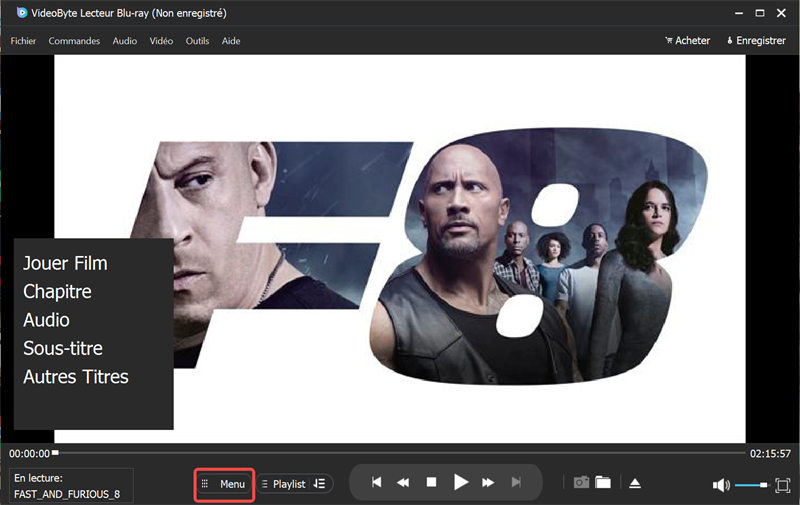The height and width of the screenshot is (505, 800).
Task: Choose Sous-titre in disc menu
Action: pyautogui.click(x=63, y=349)
